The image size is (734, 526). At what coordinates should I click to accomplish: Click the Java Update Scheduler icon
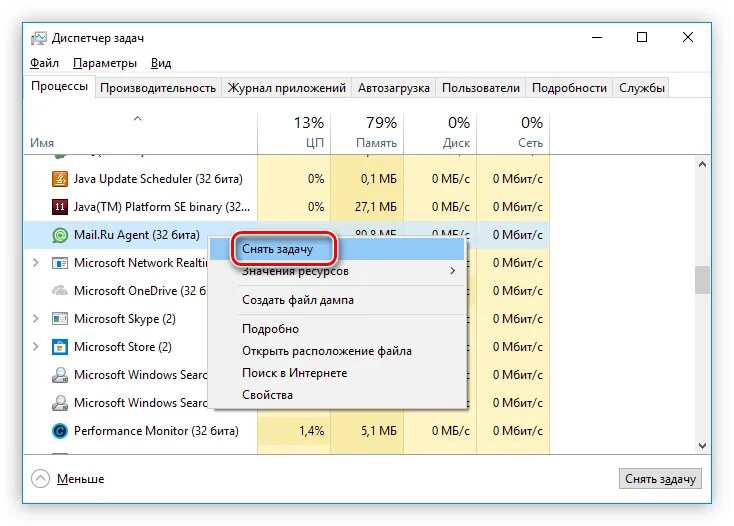59,179
